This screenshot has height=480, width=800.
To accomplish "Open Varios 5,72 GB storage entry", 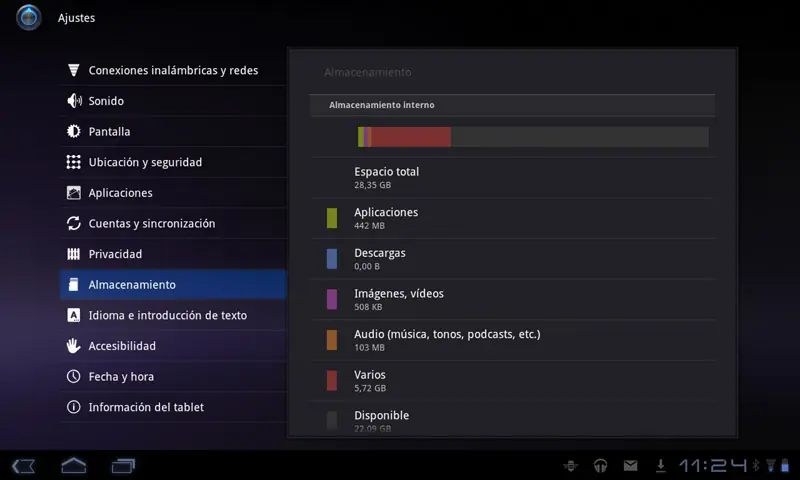I will pyautogui.click(x=513, y=381).
